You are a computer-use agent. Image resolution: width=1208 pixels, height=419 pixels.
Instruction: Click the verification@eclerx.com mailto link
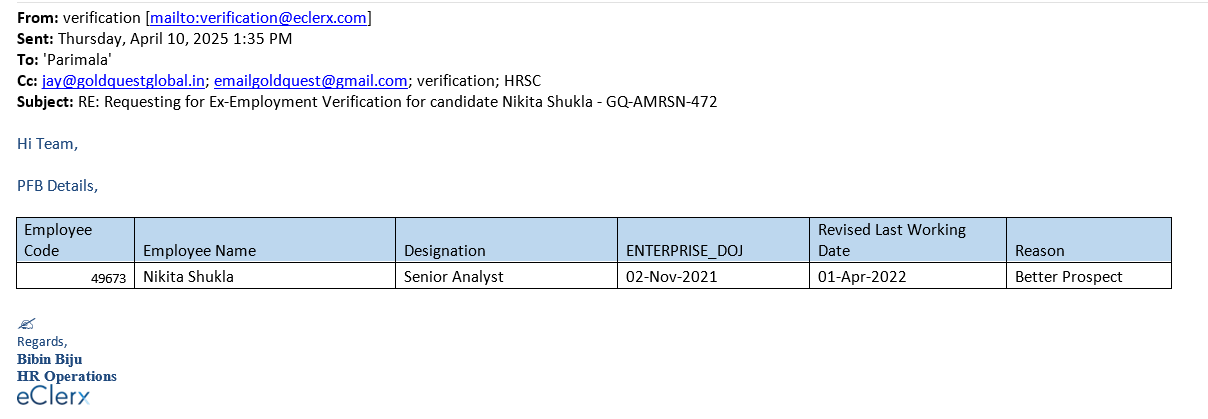tap(258, 18)
